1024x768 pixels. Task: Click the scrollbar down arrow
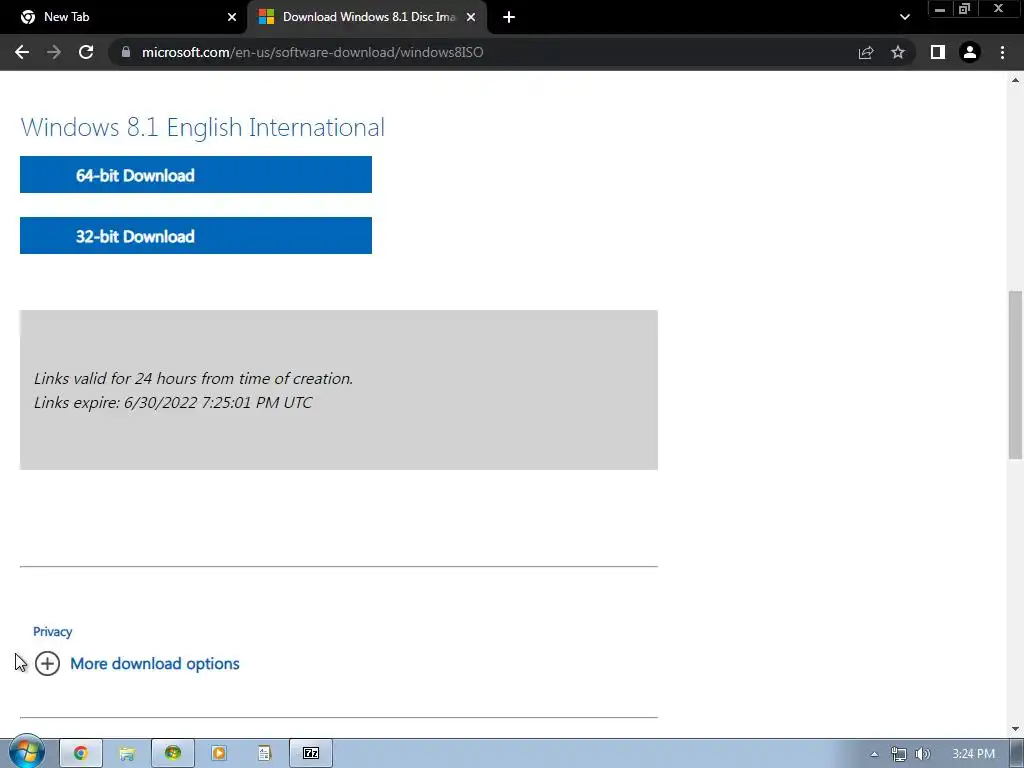pyautogui.click(x=1015, y=729)
